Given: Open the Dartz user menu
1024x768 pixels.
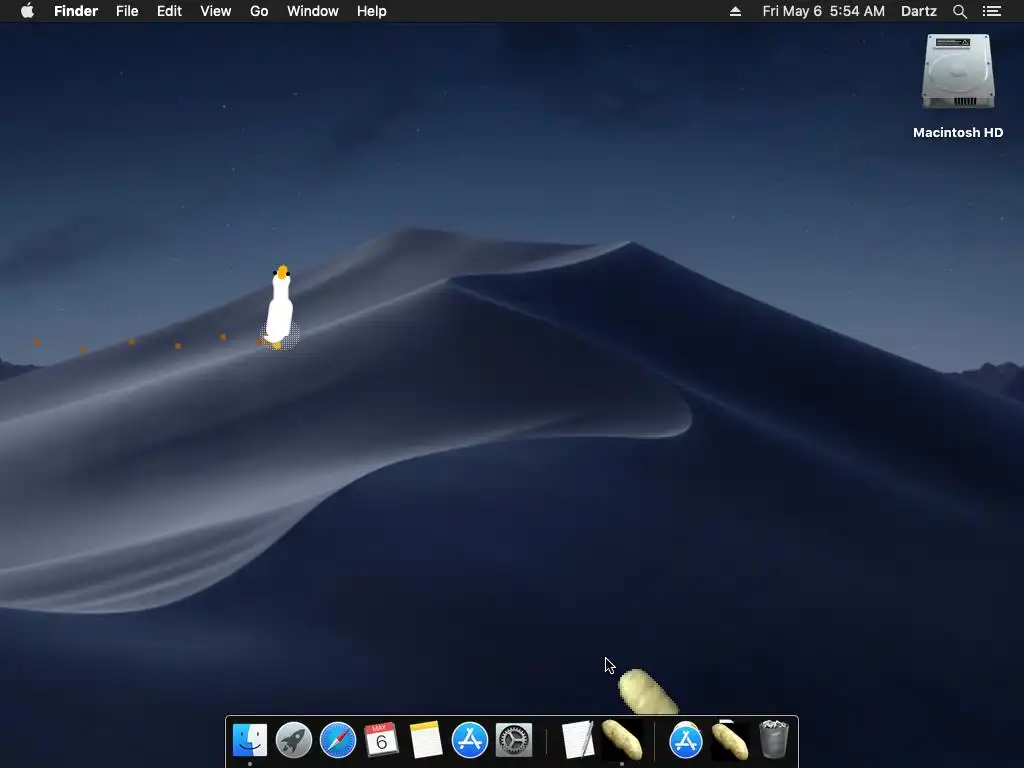Looking at the screenshot, I should point(919,11).
